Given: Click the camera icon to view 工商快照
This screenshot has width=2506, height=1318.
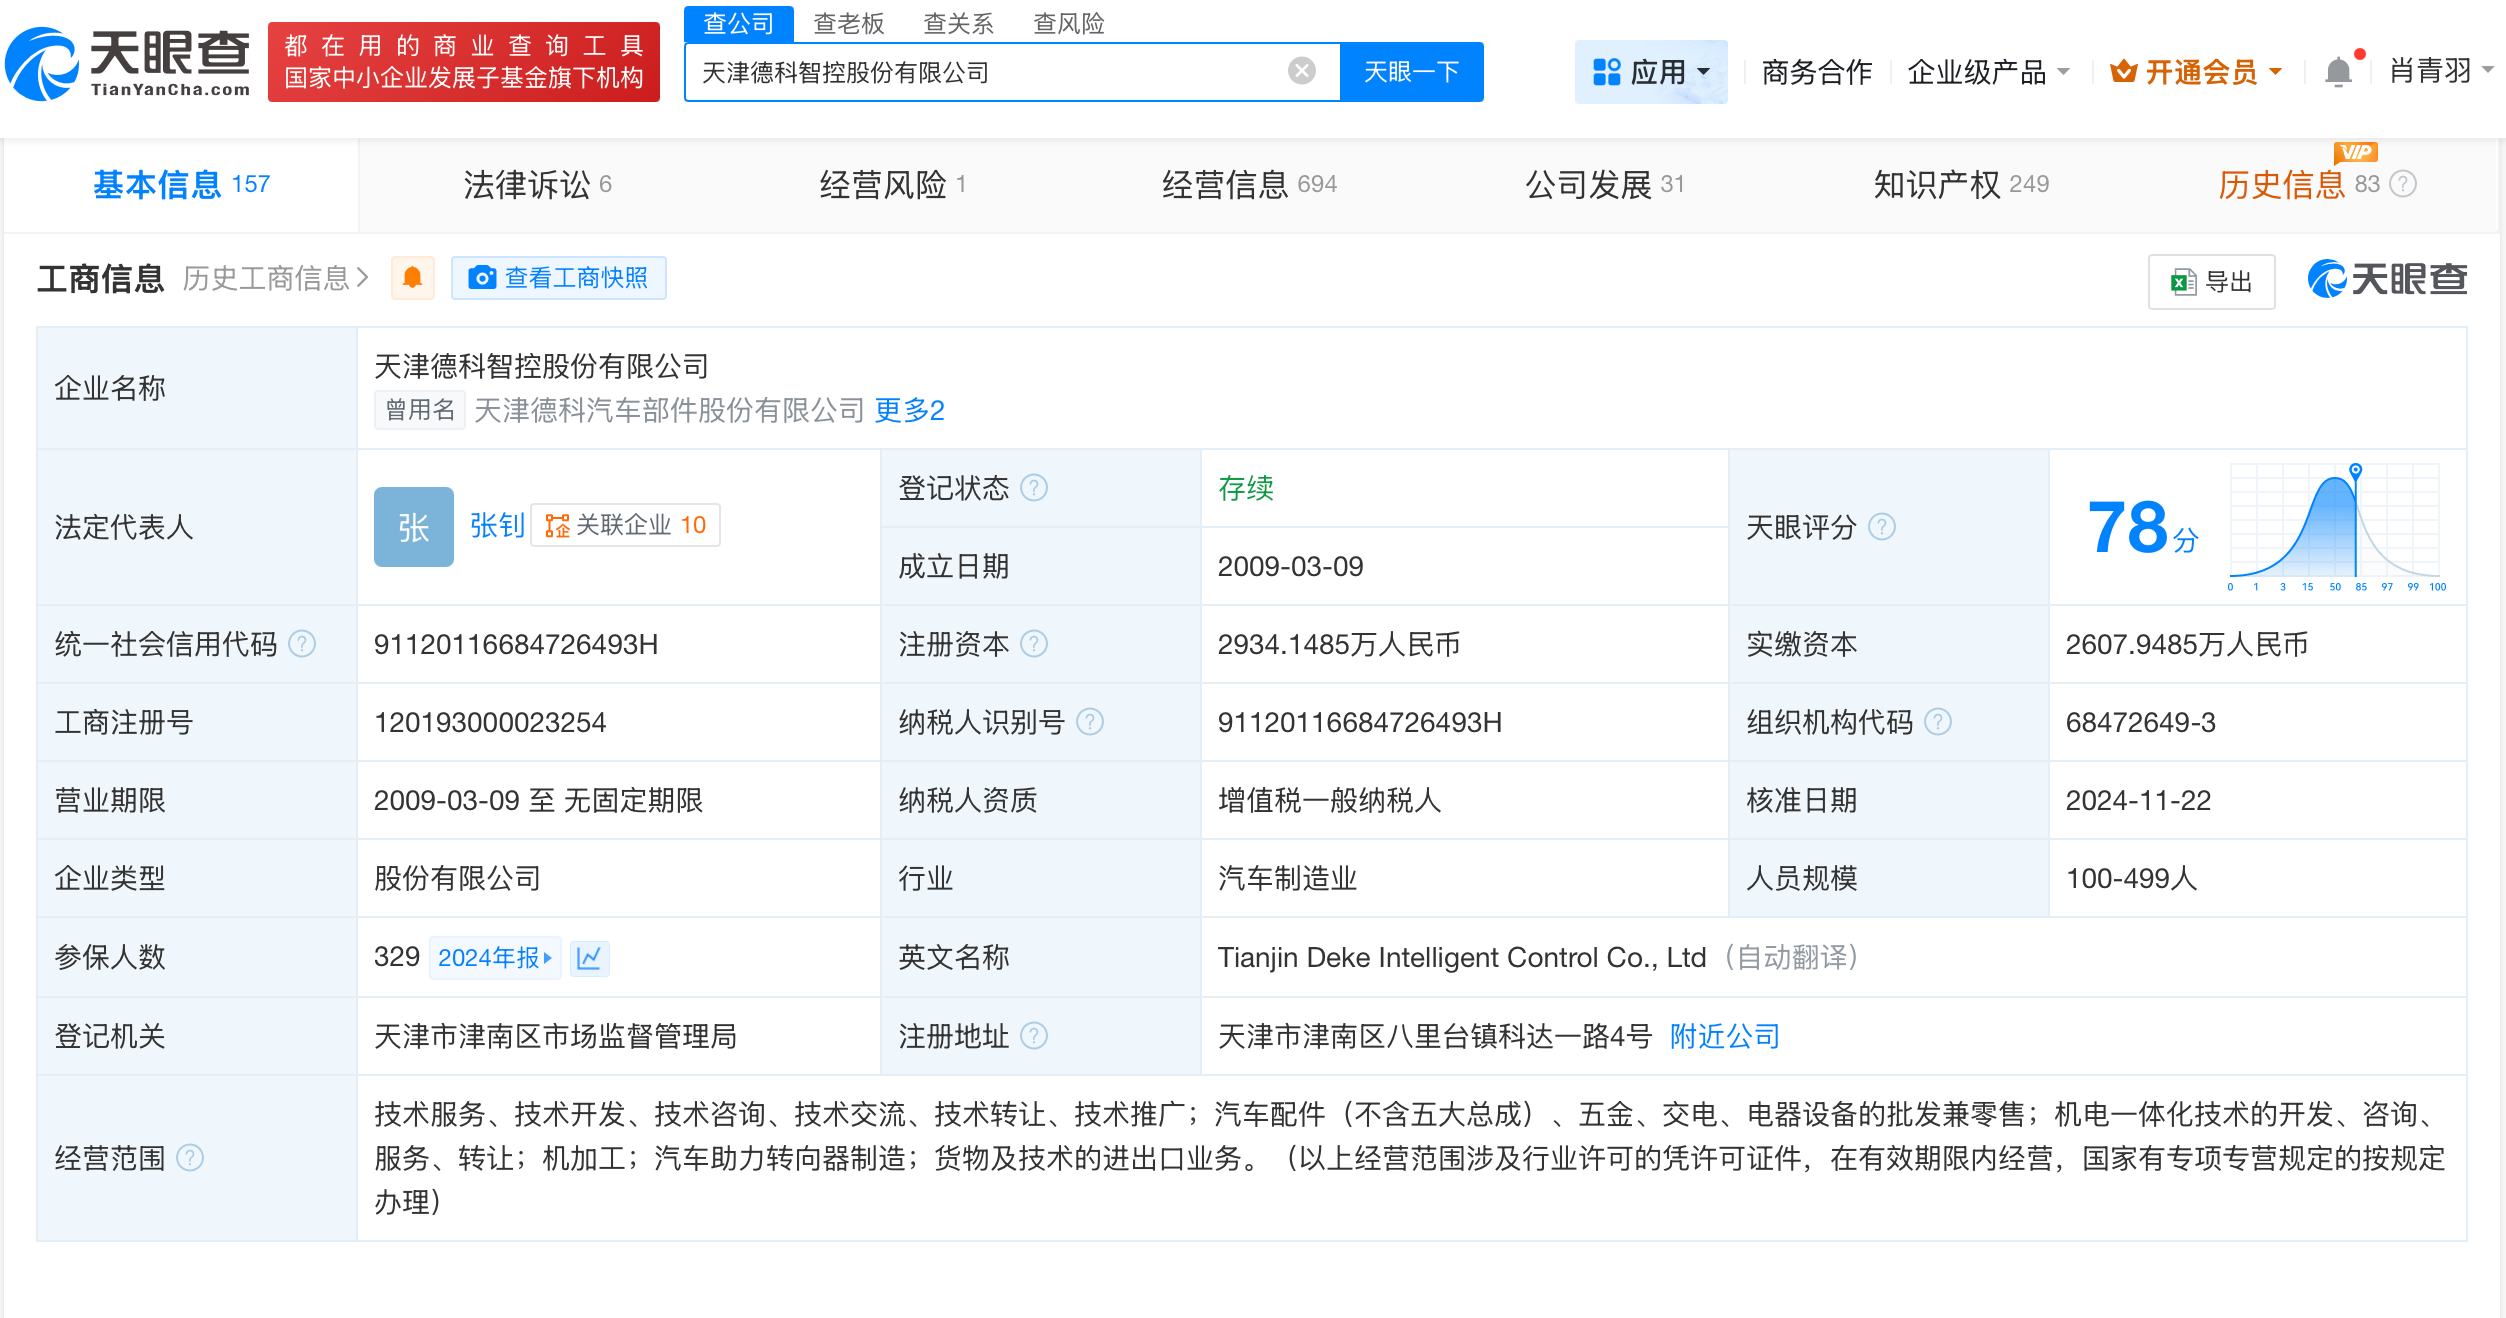Looking at the screenshot, I should coord(484,278).
